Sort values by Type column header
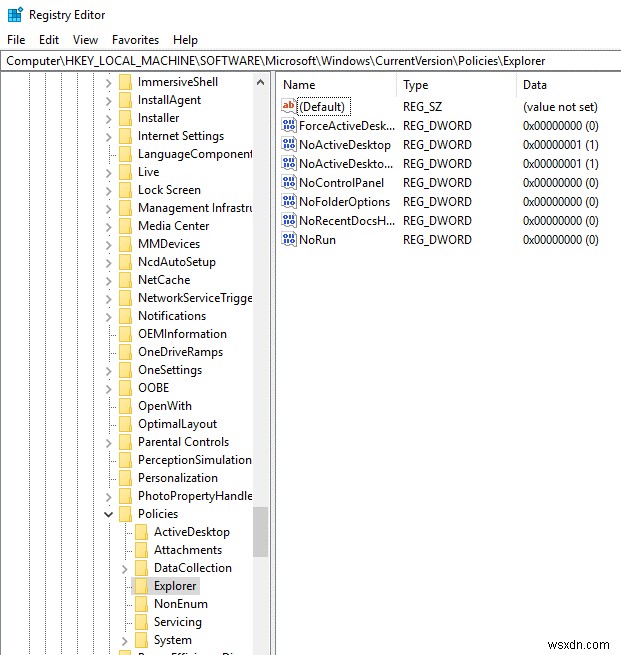The image size is (621, 655). 456,85
